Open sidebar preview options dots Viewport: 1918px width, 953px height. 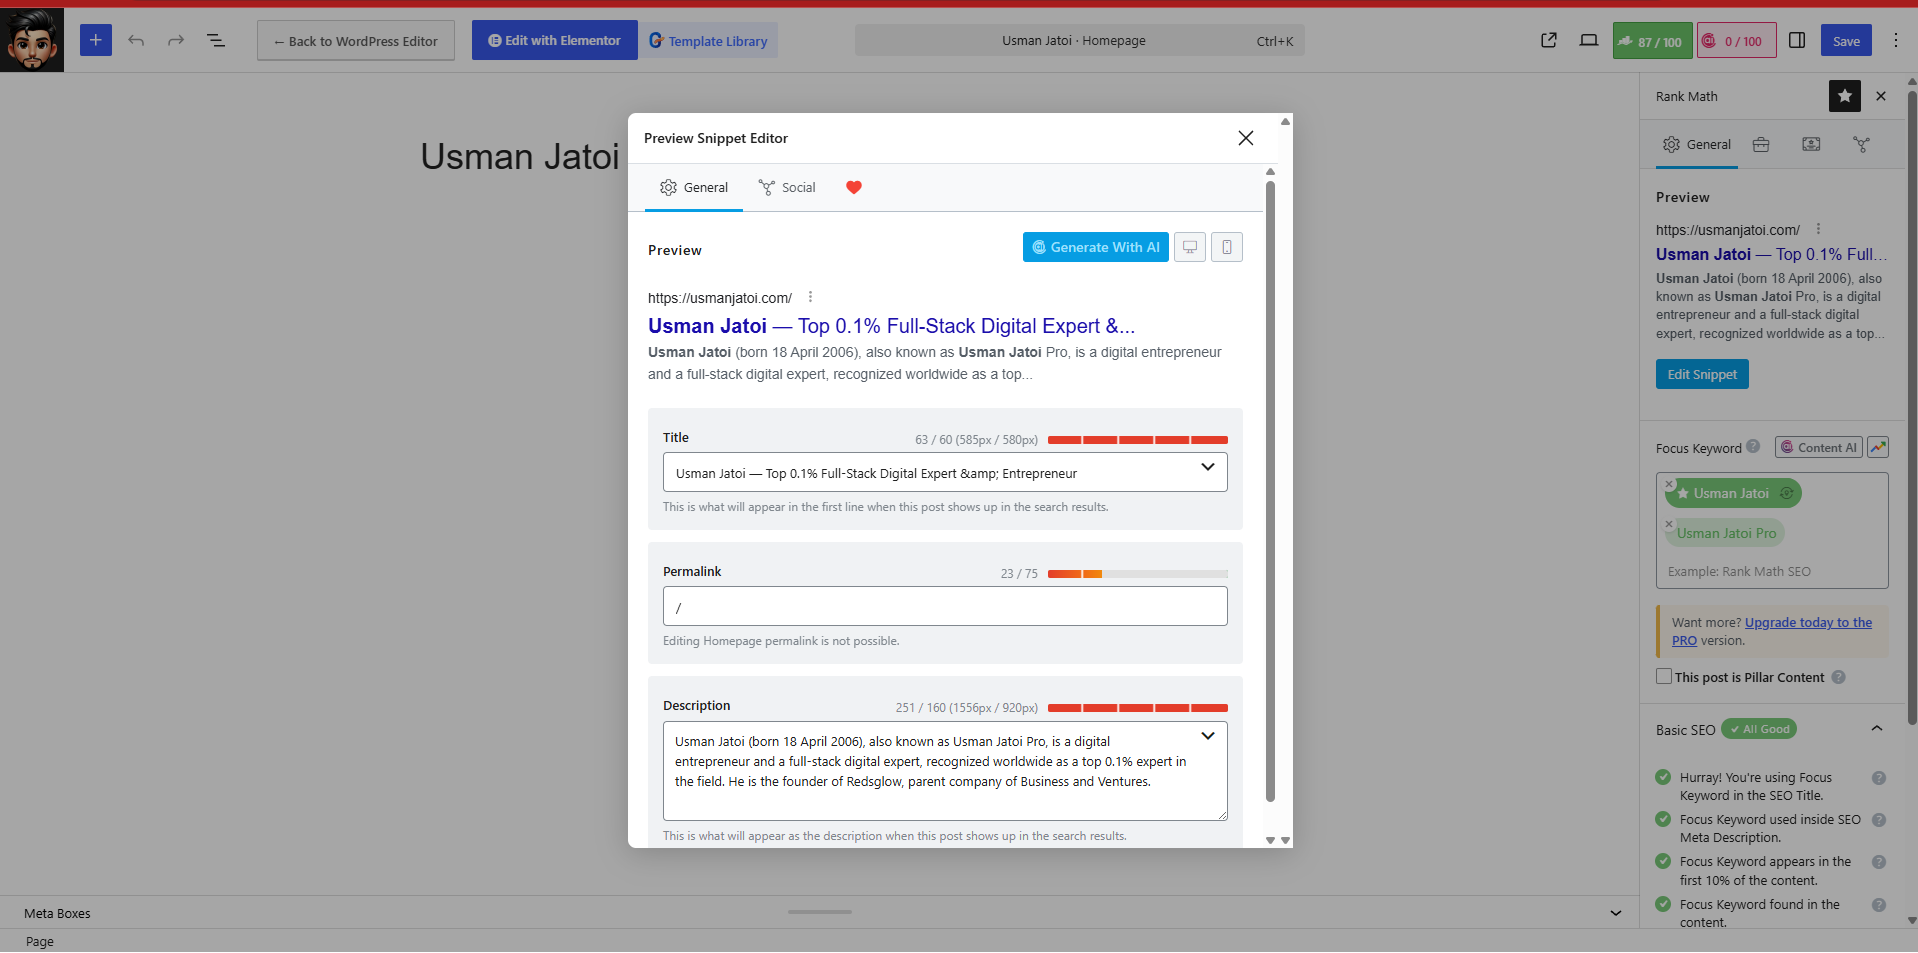1818,229
